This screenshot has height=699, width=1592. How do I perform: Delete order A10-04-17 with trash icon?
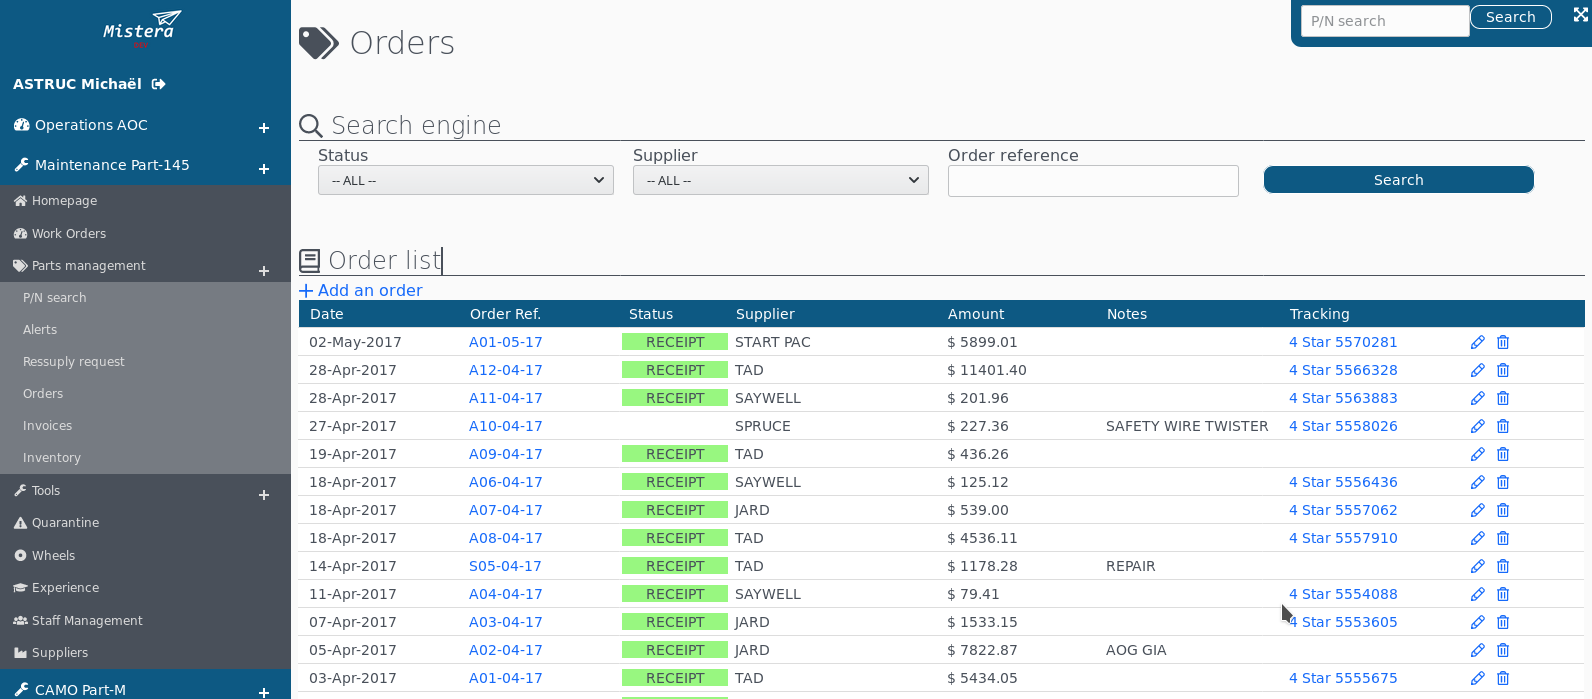[x=1502, y=426]
